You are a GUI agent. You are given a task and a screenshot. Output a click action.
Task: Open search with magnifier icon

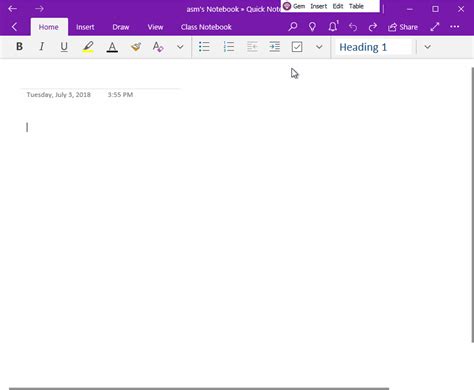293,27
